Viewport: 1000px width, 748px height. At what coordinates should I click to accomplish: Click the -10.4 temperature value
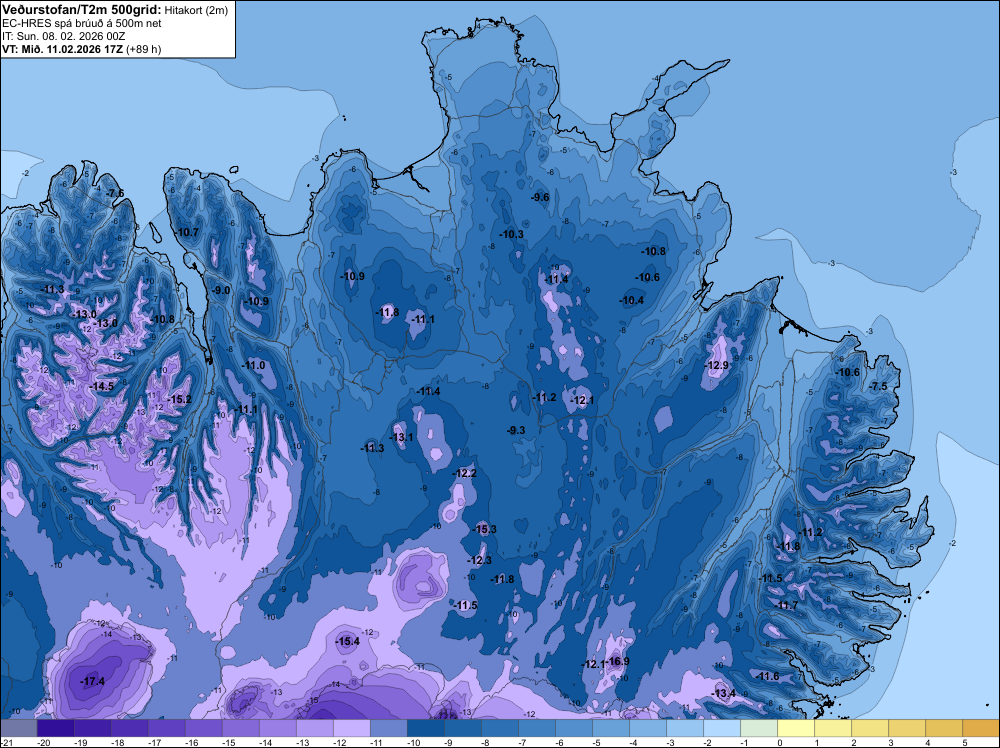[x=632, y=300]
